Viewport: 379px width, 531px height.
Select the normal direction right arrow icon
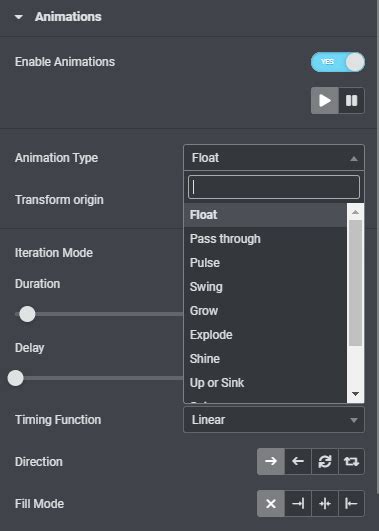coord(271,461)
